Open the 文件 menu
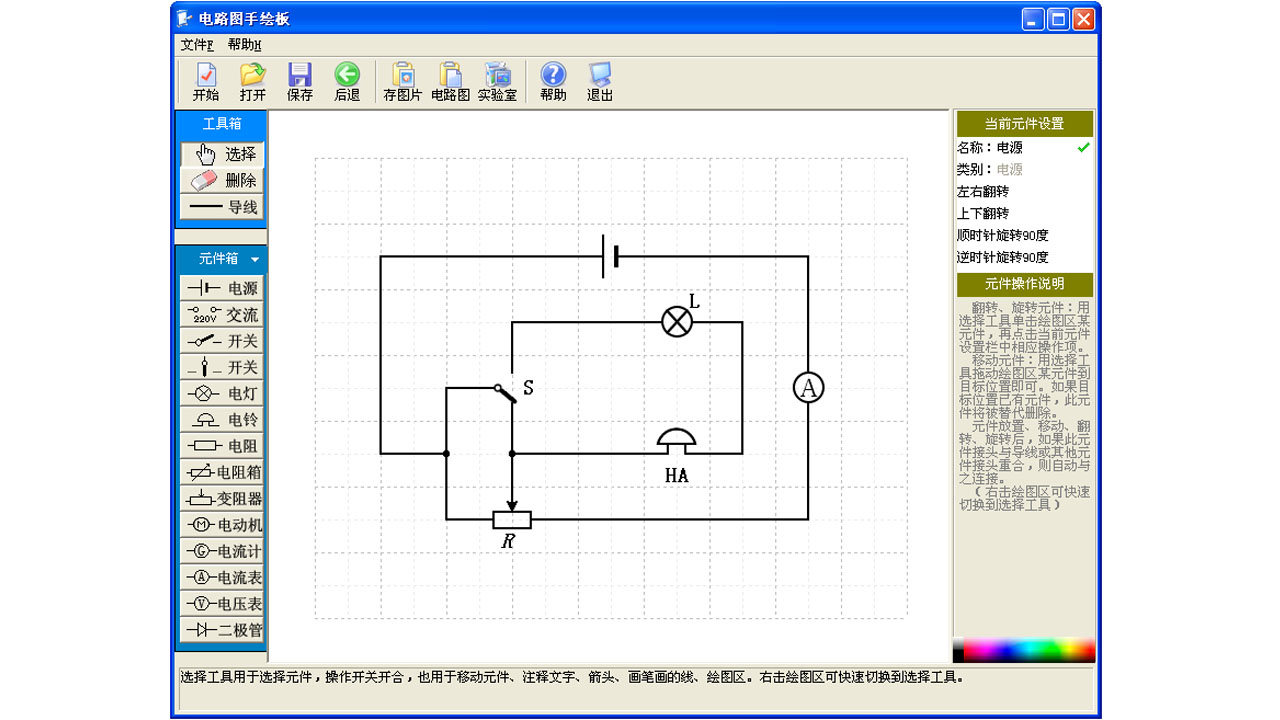This screenshot has width=1280, height=720. [197, 45]
